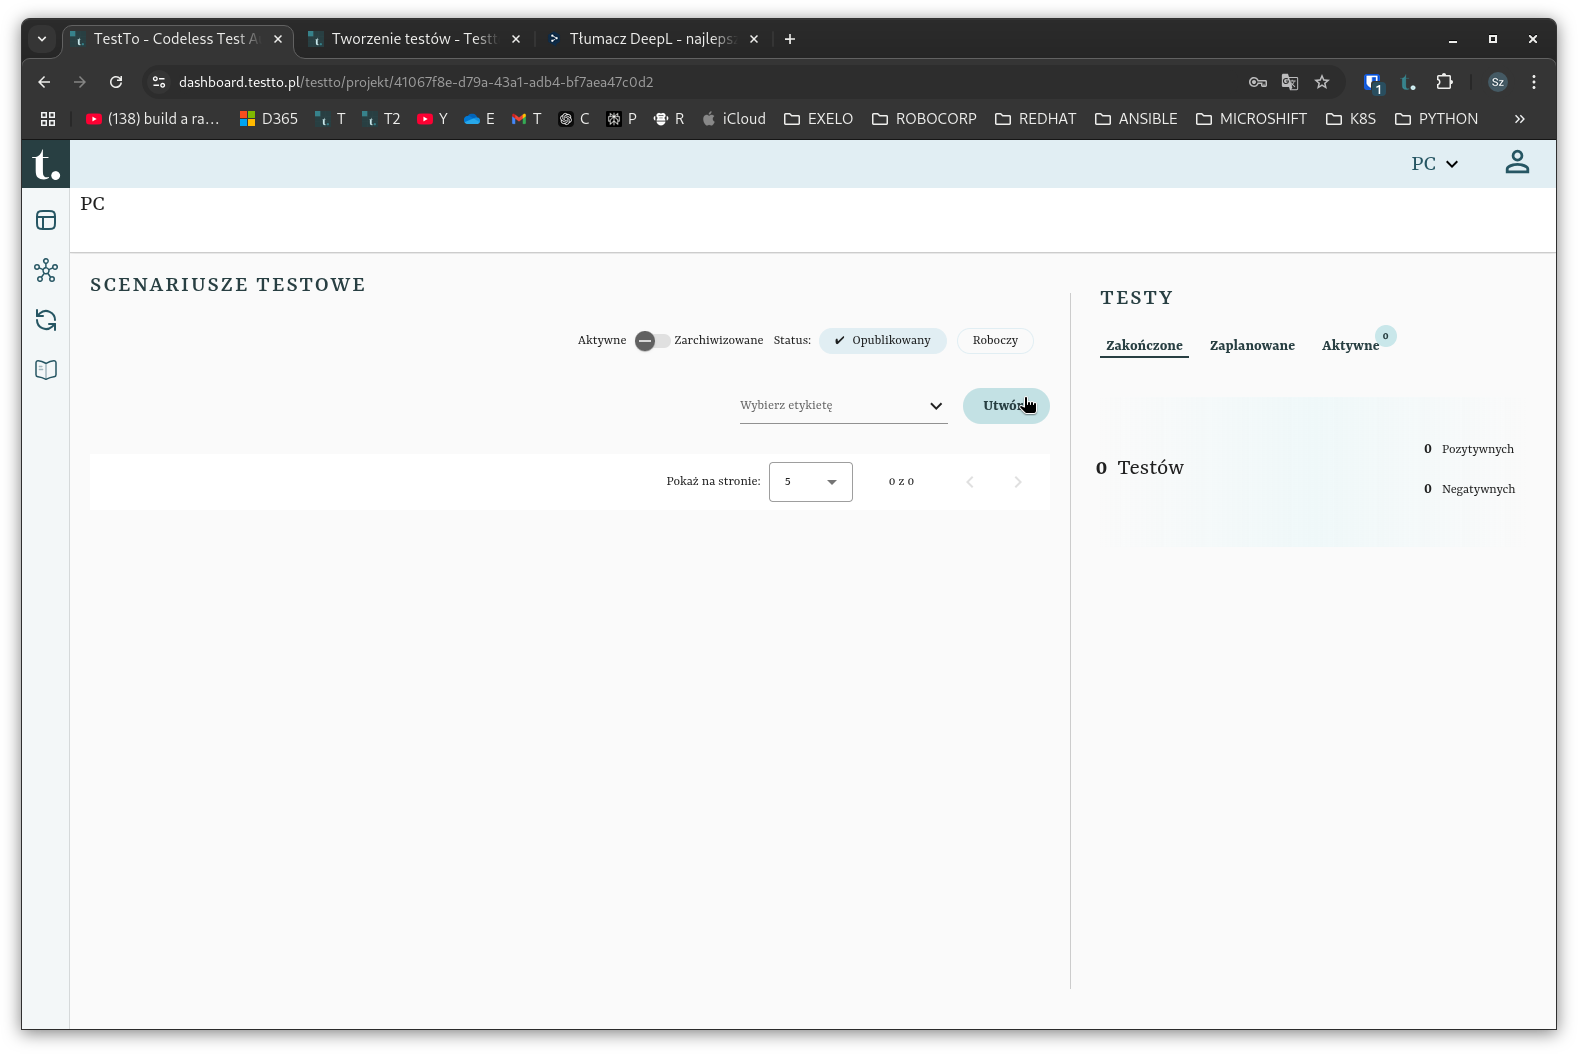Bookmark this page with the star icon
The height and width of the screenshot is (1054, 1578).
point(1322,82)
